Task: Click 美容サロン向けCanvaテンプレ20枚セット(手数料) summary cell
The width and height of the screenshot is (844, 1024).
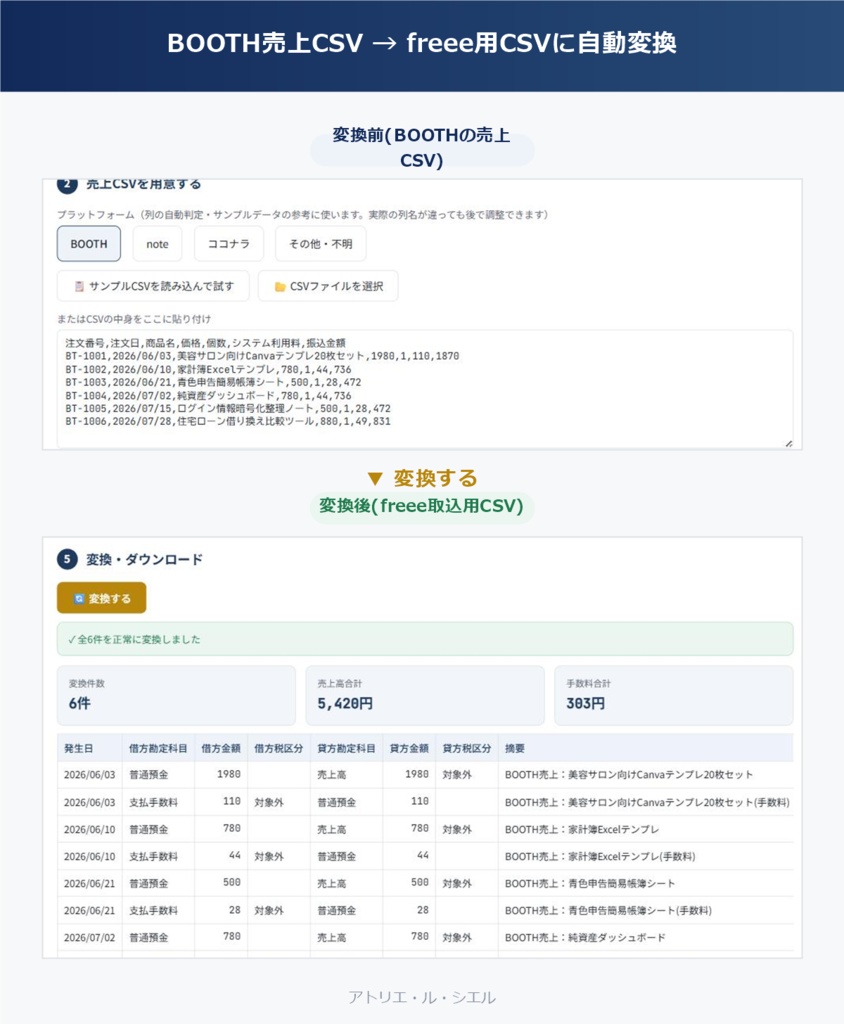Action: tap(647, 802)
